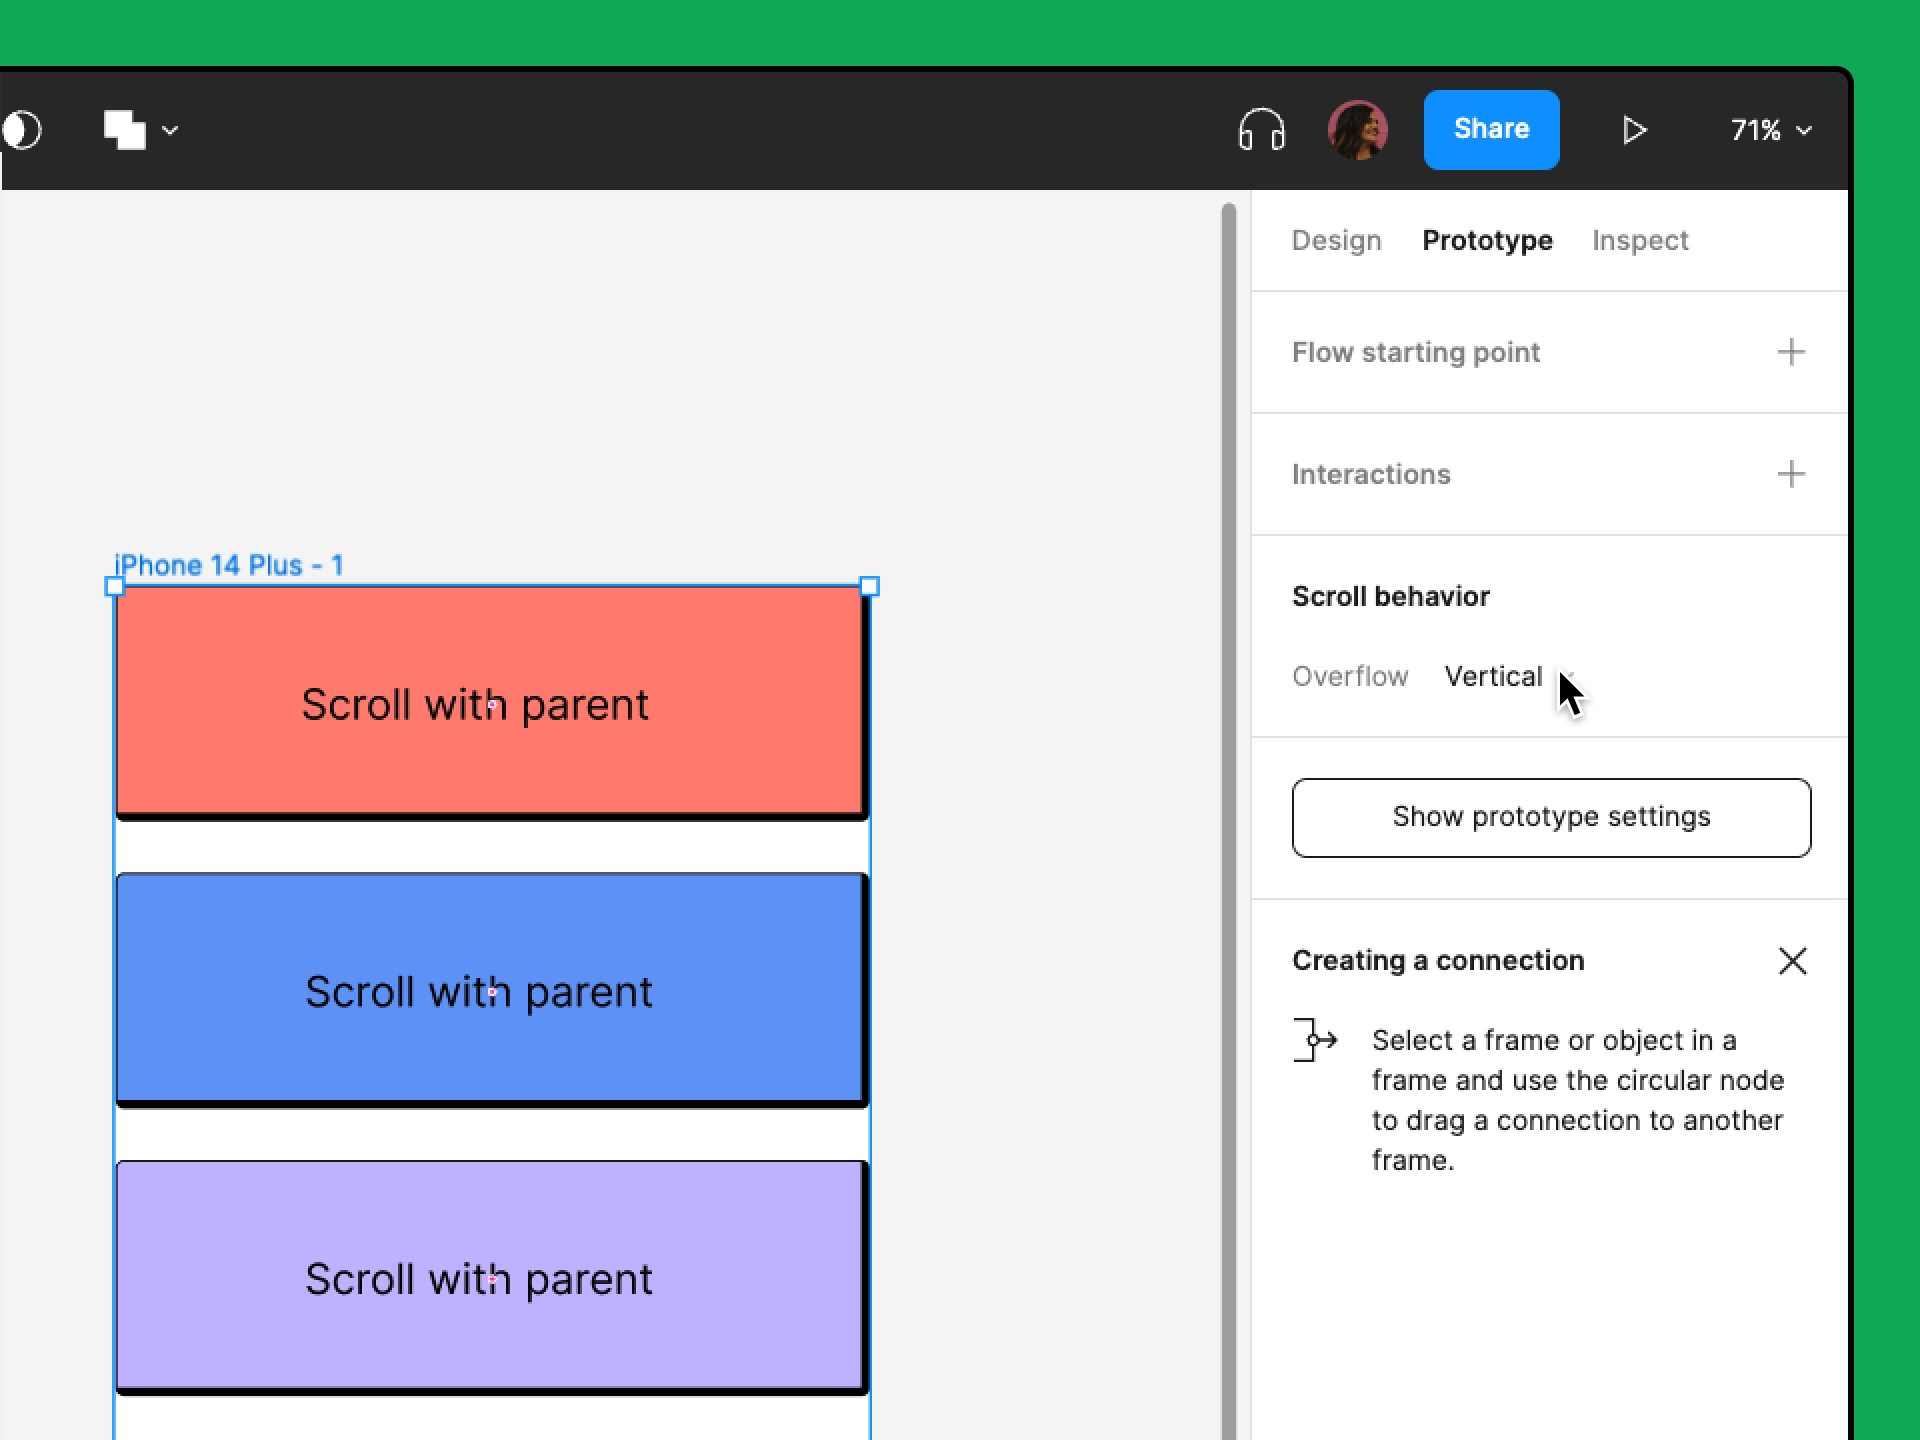Viewport: 1920px width, 1440px height.
Task: Close the Creating a connection panel
Action: pyautogui.click(x=1791, y=961)
